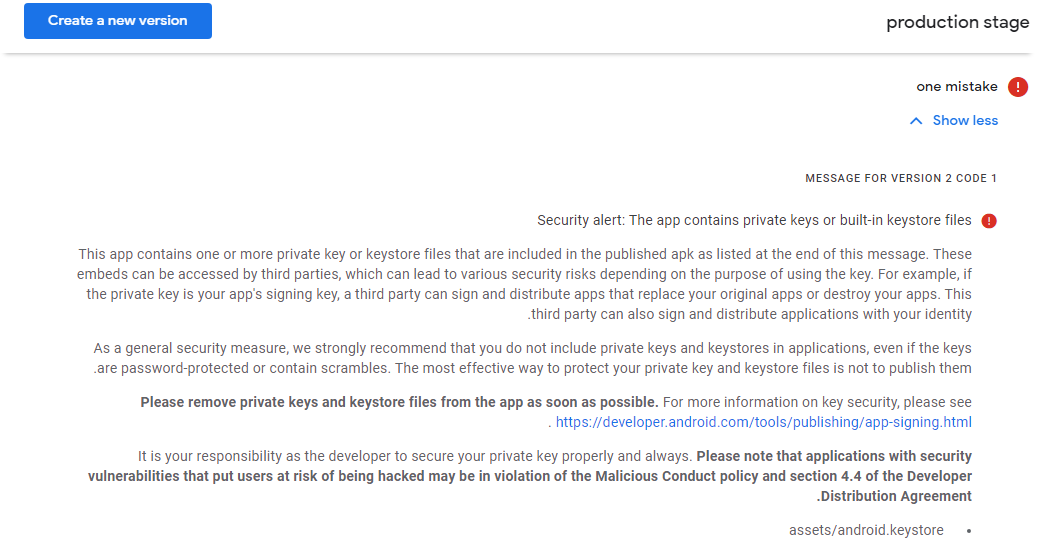This screenshot has height=546, width=1046.
Task: Open the developer.android.com app-signing link
Action: pyautogui.click(x=763, y=422)
